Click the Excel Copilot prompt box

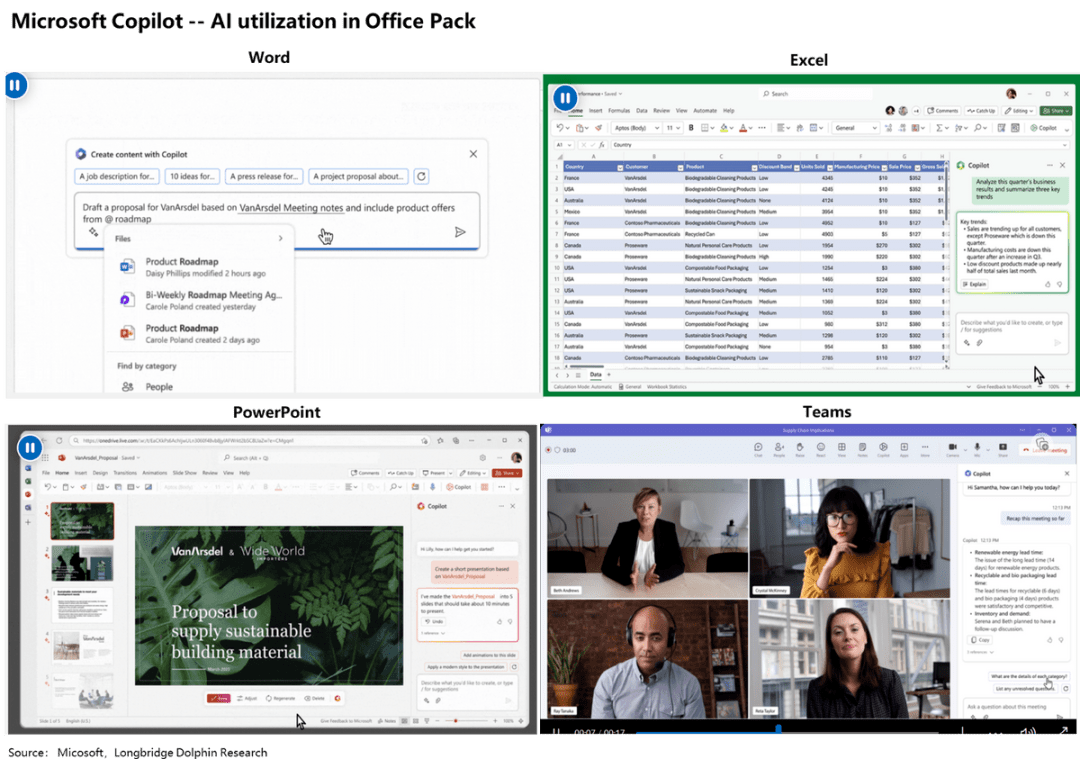coord(1011,332)
